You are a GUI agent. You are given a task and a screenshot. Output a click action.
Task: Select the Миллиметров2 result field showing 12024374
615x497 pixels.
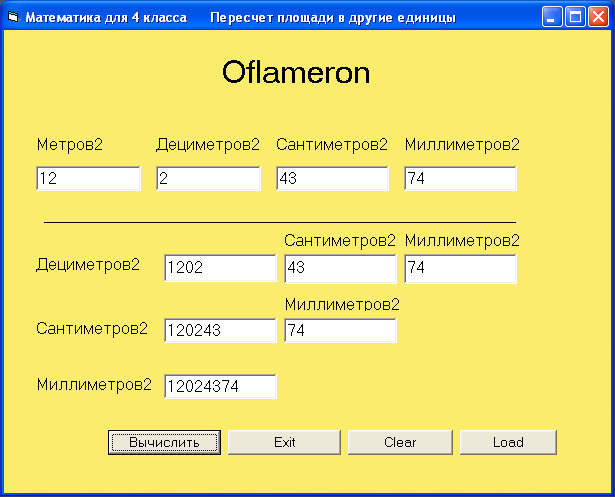click(x=220, y=386)
